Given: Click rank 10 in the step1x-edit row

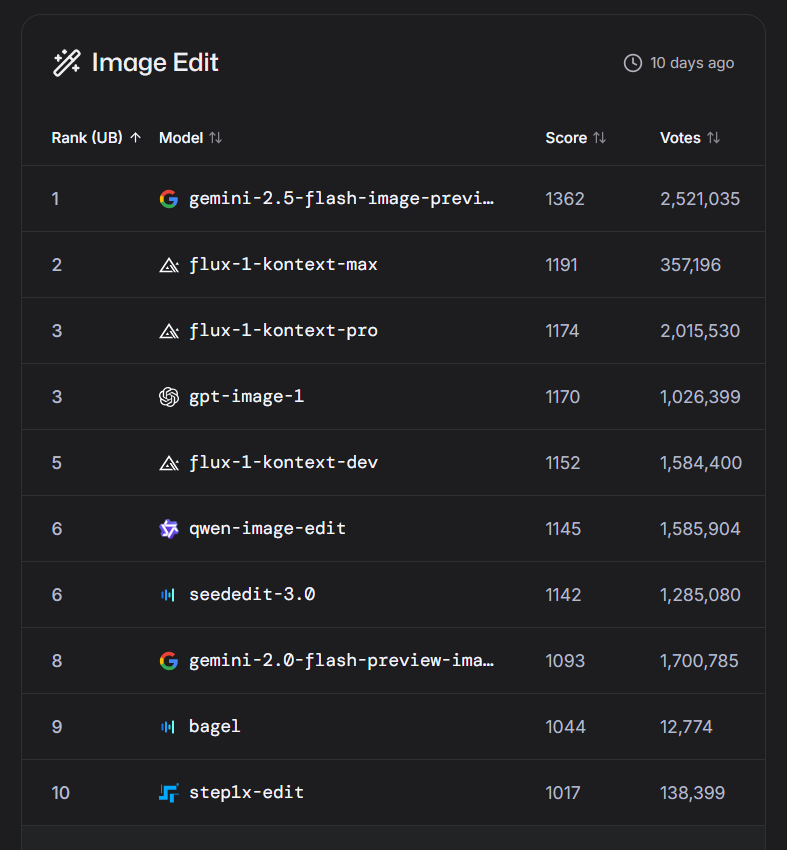Looking at the screenshot, I should pyautogui.click(x=61, y=793).
